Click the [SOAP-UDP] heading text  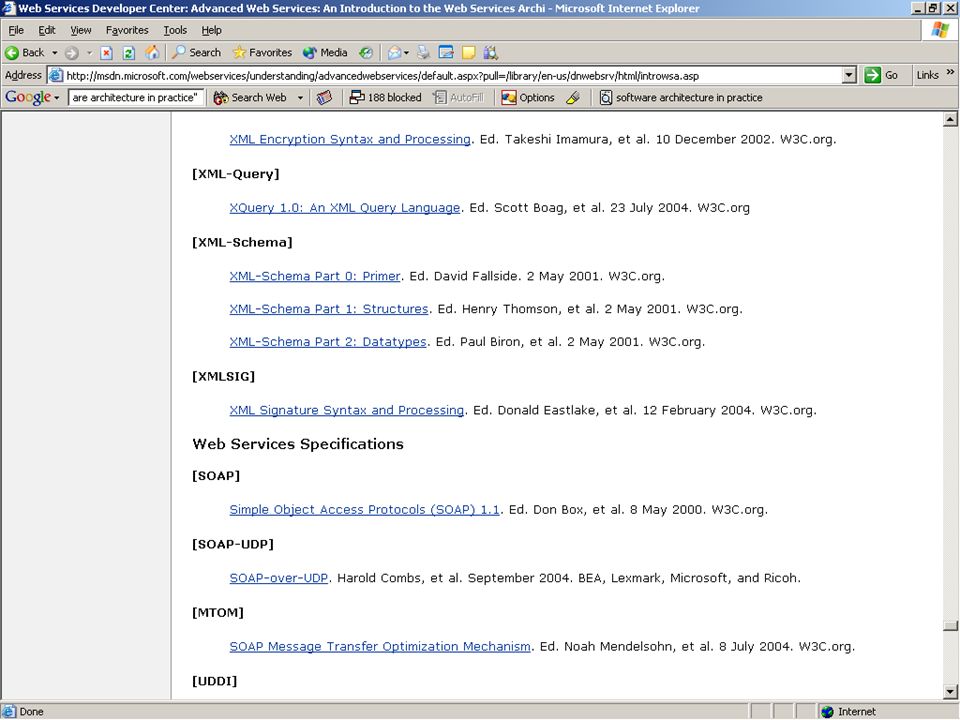tap(233, 544)
